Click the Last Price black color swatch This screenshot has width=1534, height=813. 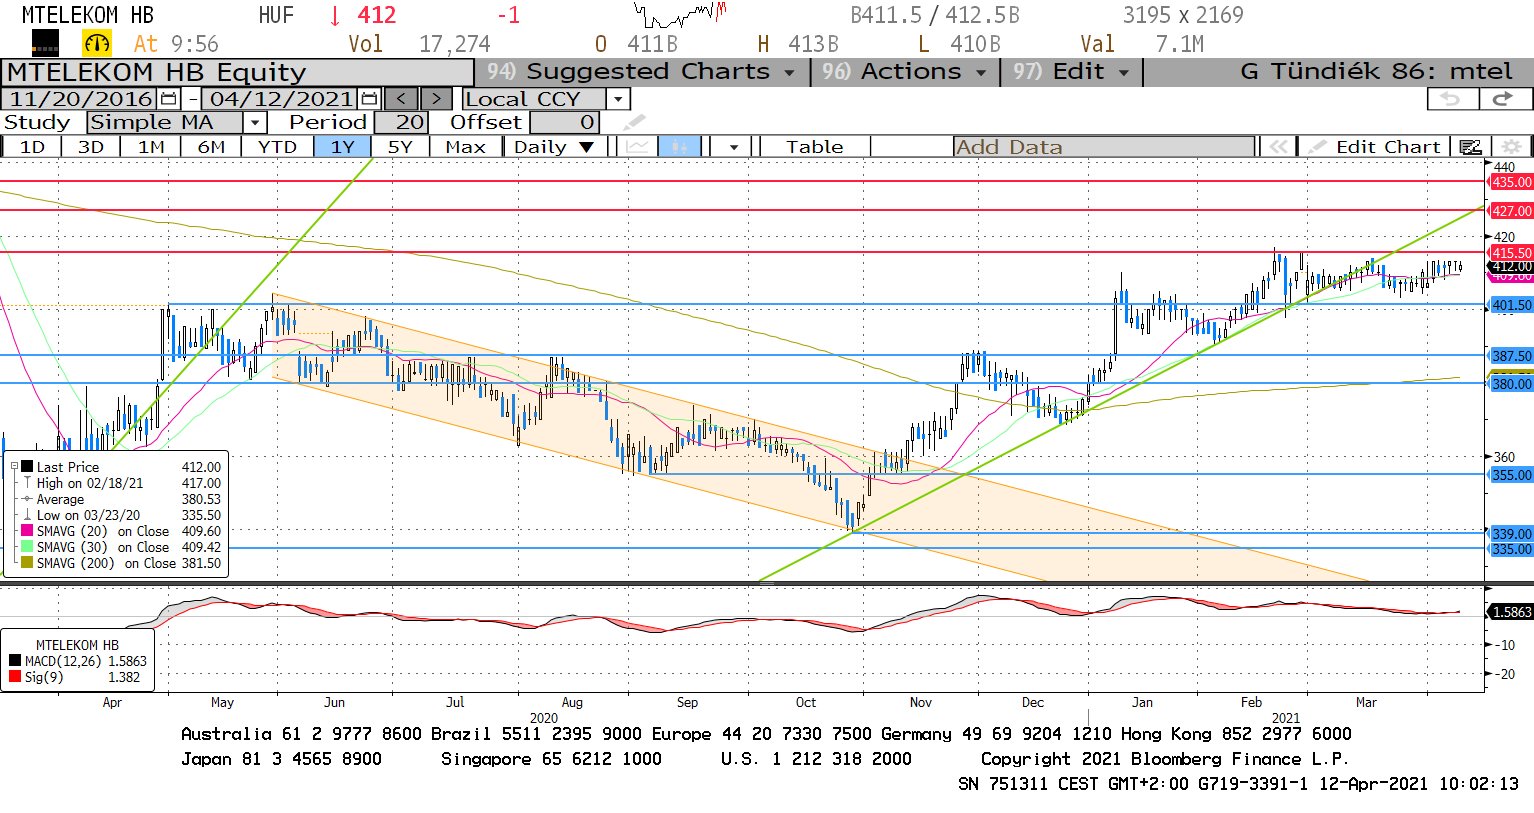pos(27,467)
